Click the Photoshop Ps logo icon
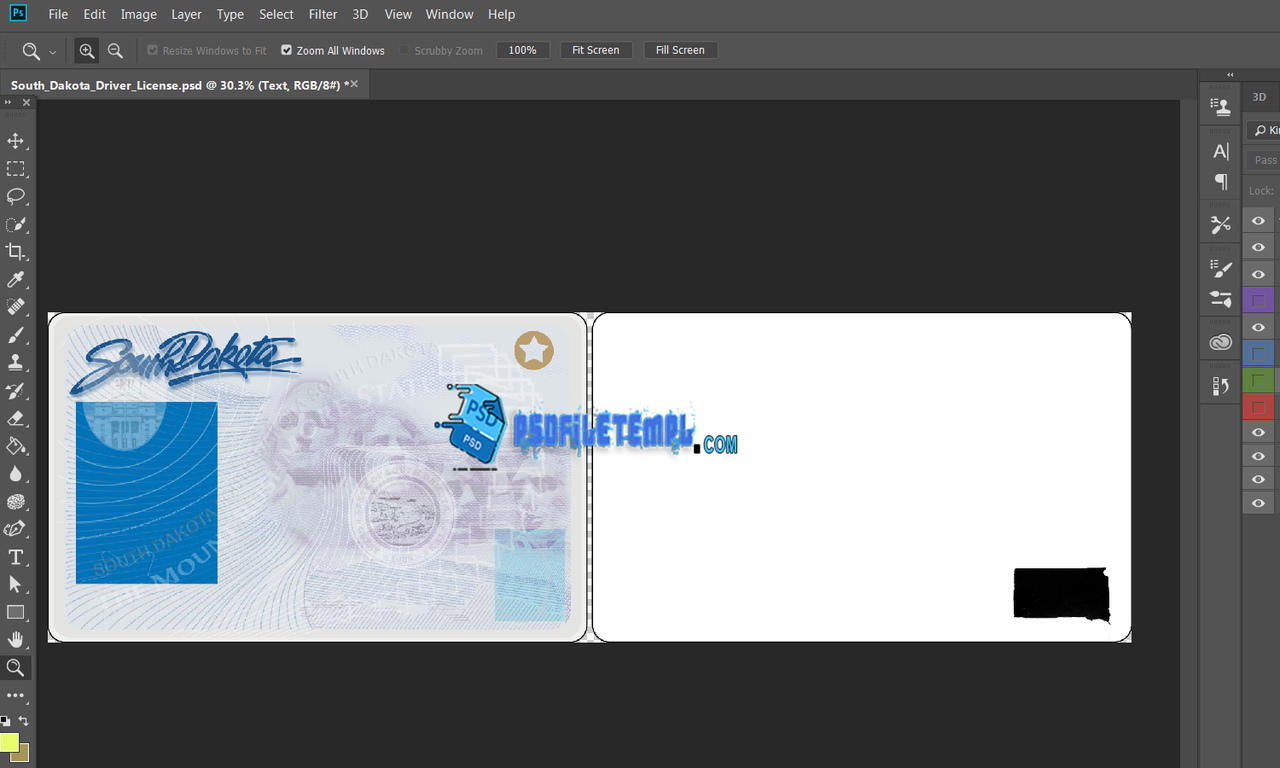This screenshot has width=1280, height=768. [x=18, y=14]
